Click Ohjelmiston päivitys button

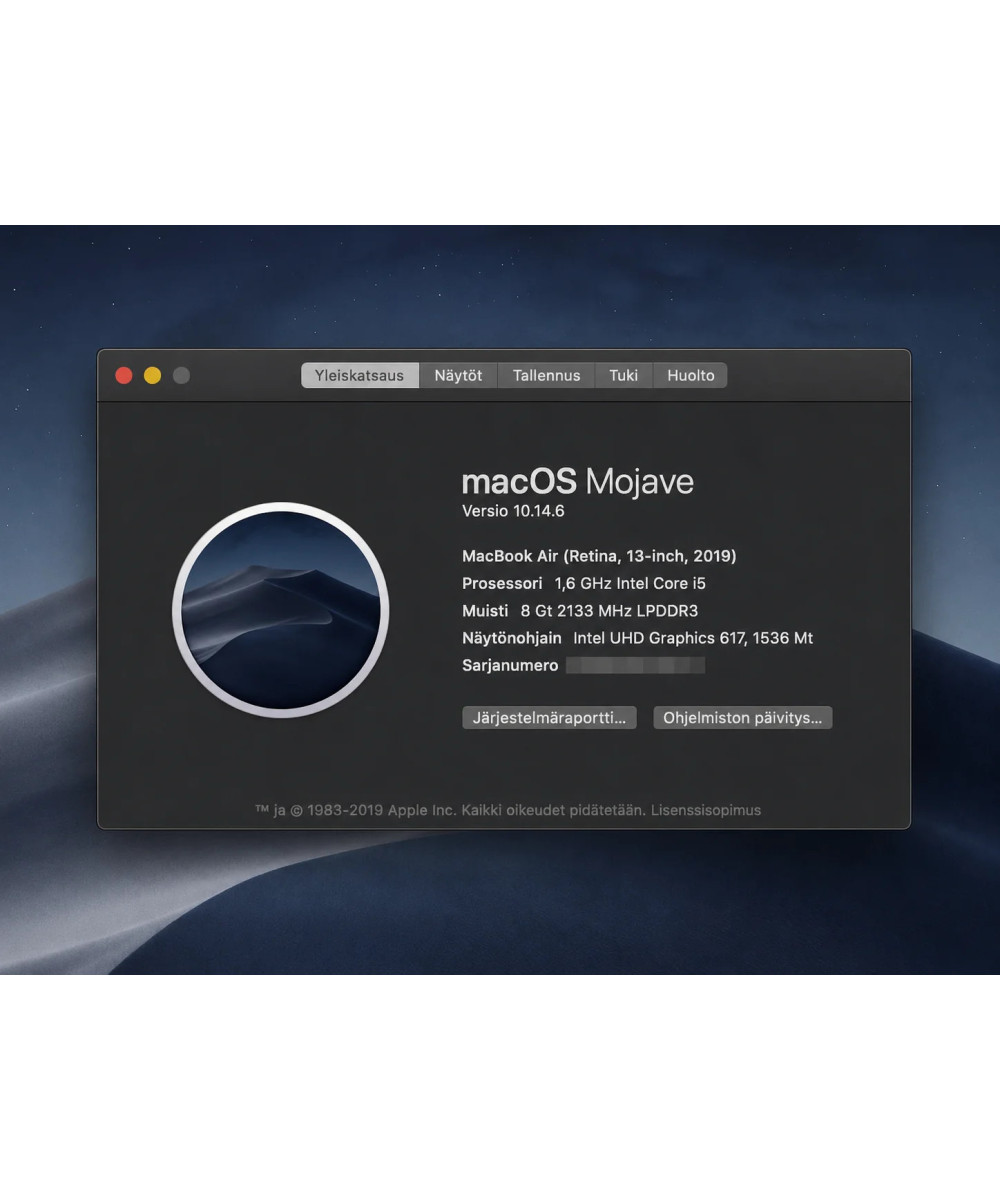click(743, 718)
